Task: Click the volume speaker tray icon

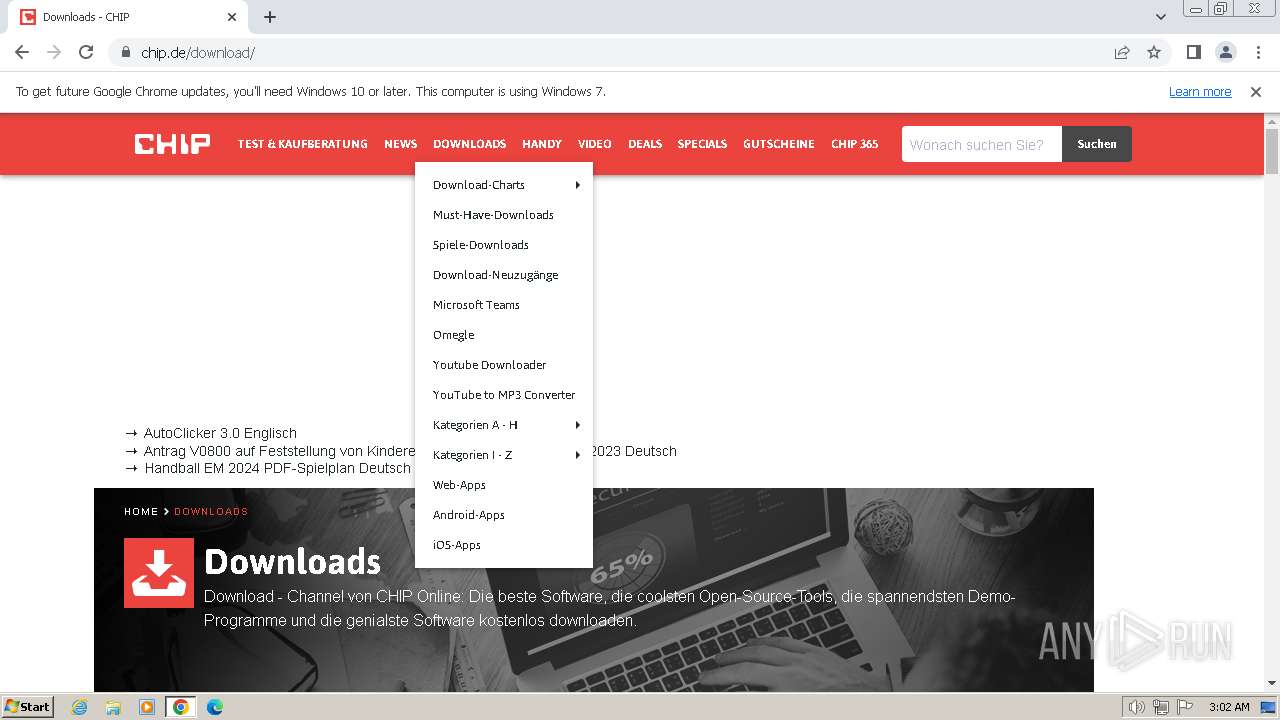Action: (x=1137, y=707)
